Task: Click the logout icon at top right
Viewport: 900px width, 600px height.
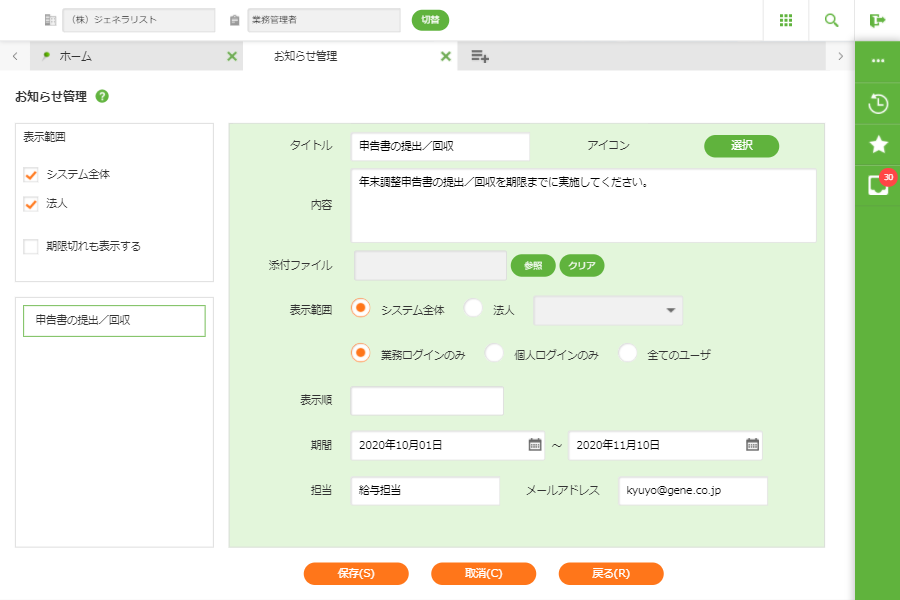Action: (x=877, y=20)
